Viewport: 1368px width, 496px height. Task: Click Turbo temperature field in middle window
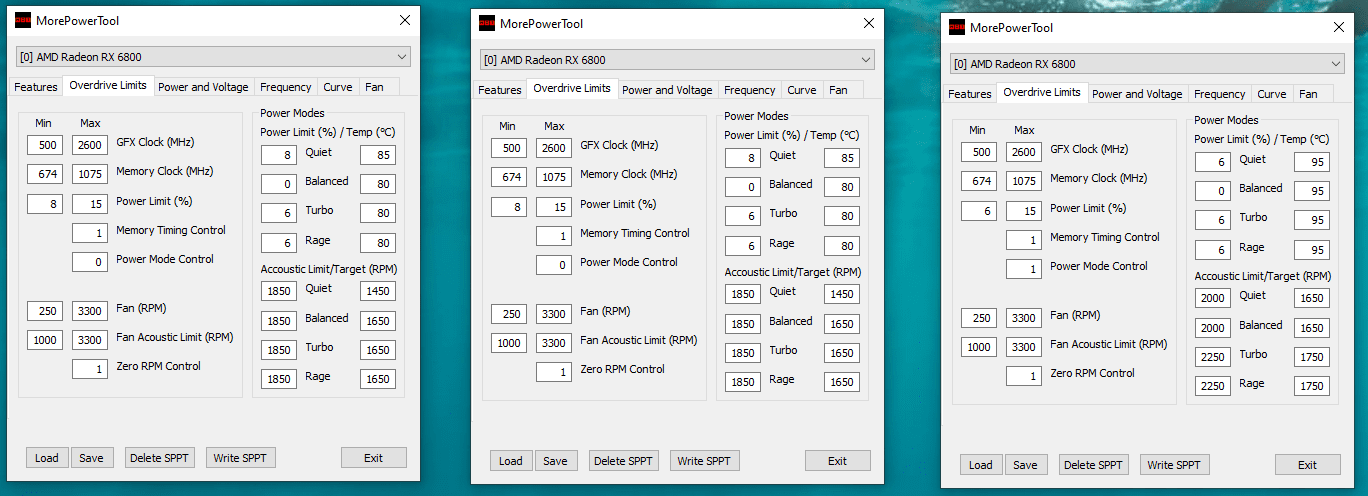click(842, 216)
